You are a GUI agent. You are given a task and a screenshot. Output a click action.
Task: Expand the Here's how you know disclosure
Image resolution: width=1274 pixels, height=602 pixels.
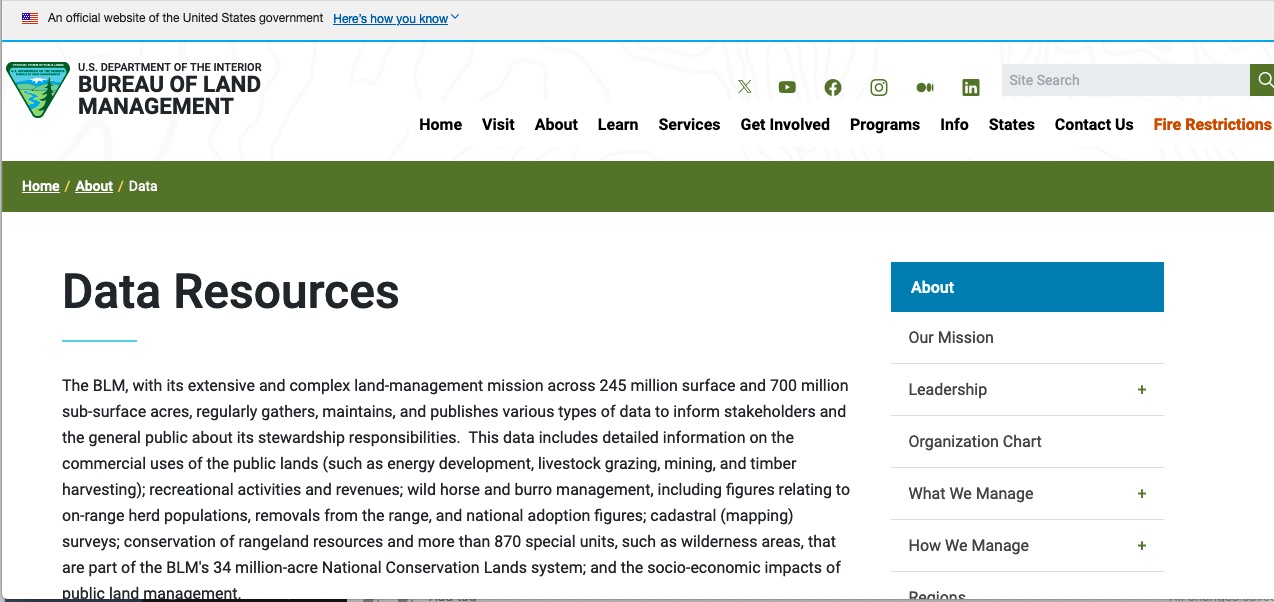(390, 18)
